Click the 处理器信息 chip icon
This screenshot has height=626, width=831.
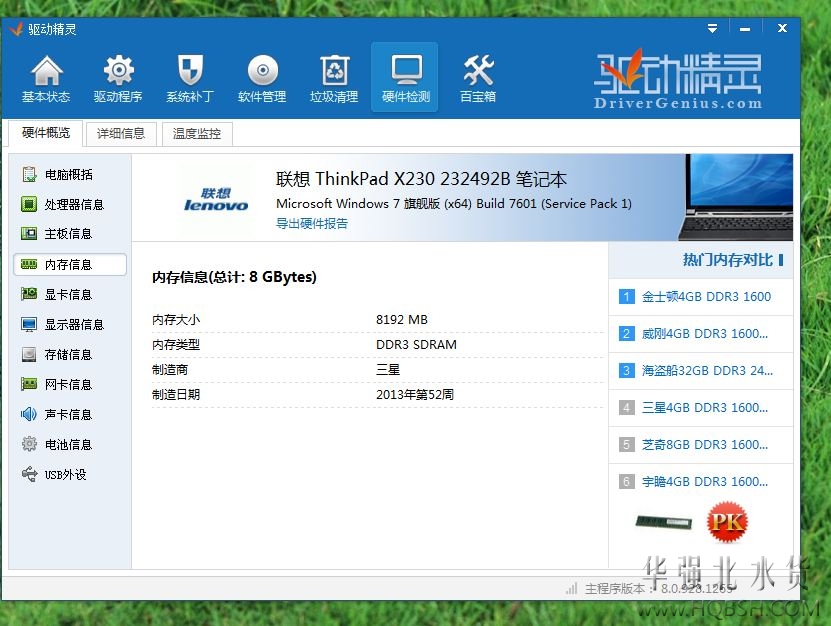[29, 204]
